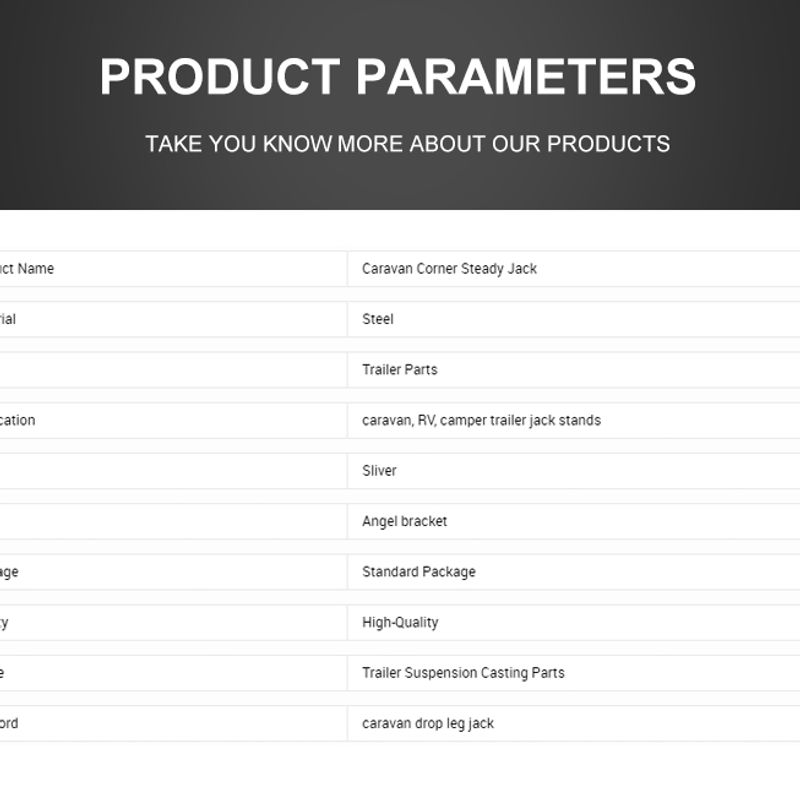800x800 pixels.
Task: Select the label cell ending in 'ord'
Action: point(173,723)
